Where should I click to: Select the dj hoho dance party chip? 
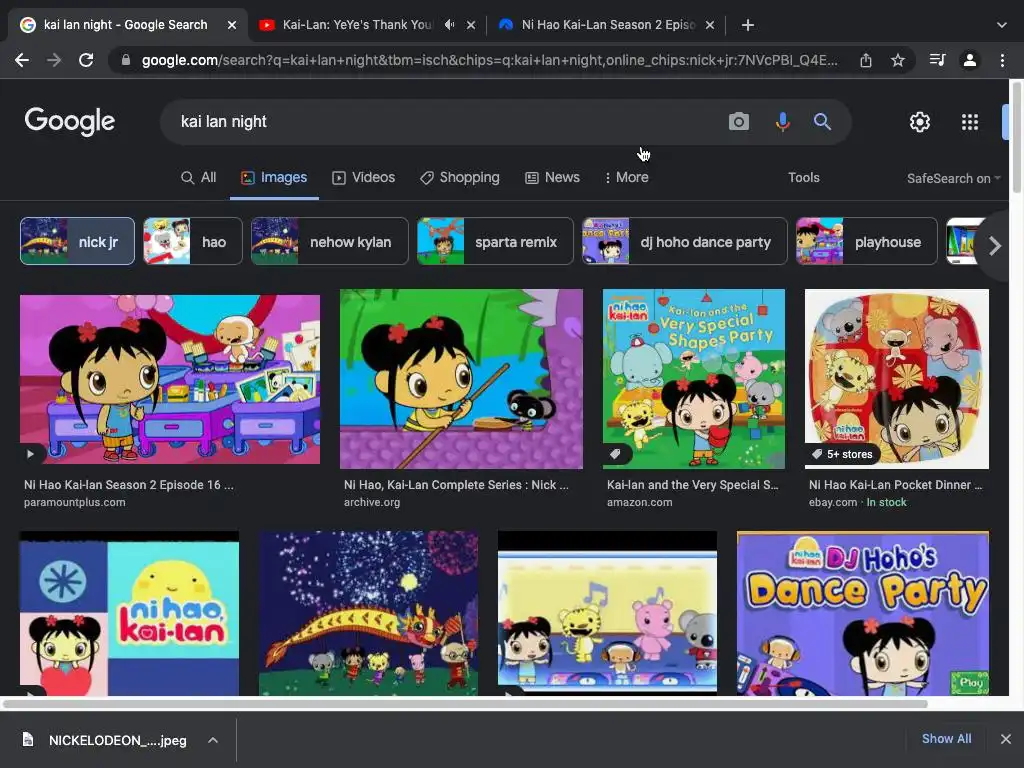coord(685,242)
